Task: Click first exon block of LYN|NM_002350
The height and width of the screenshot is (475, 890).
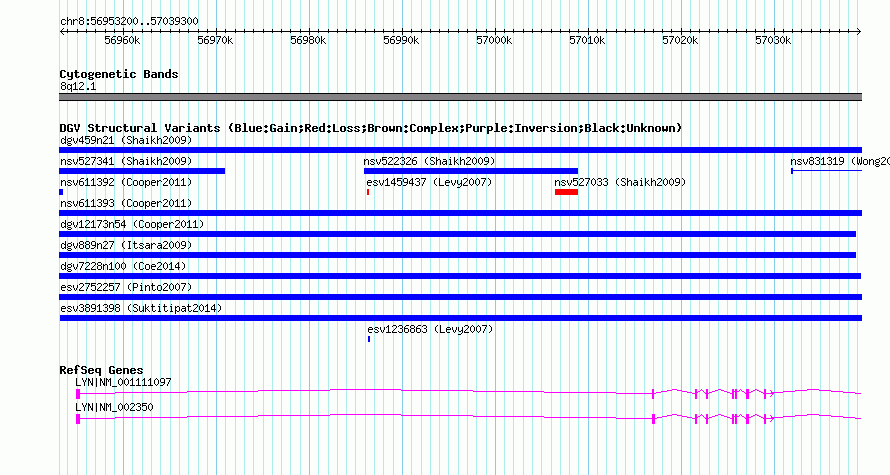Action: [x=78, y=419]
